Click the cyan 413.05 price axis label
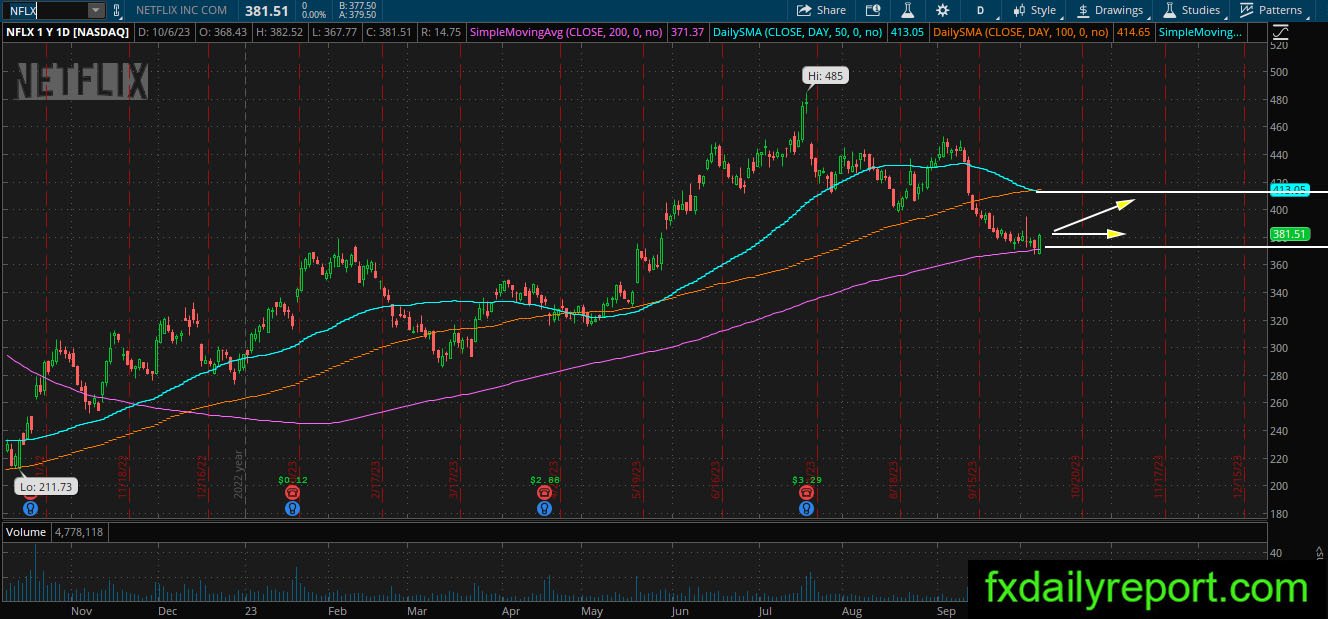The image size is (1328, 619). tap(1289, 189)
